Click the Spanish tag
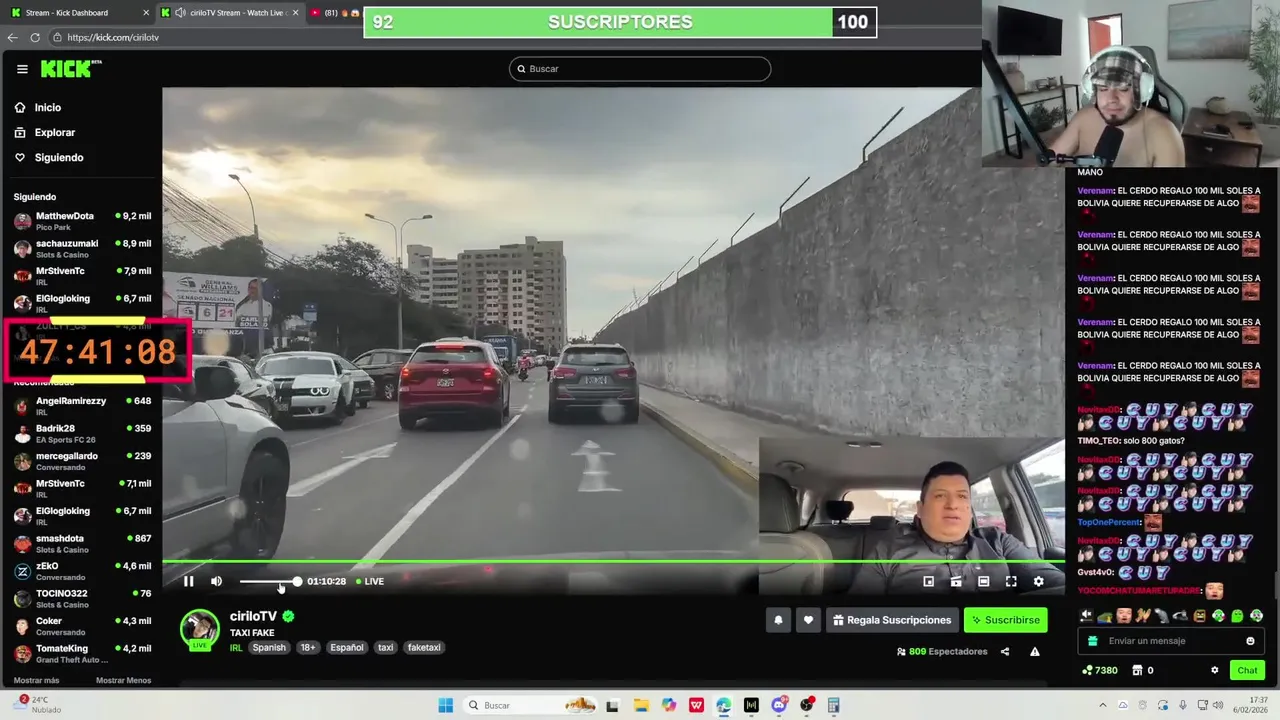This screenshot has width=1280, height=720. pyautogui.click(x=269, y=648)
